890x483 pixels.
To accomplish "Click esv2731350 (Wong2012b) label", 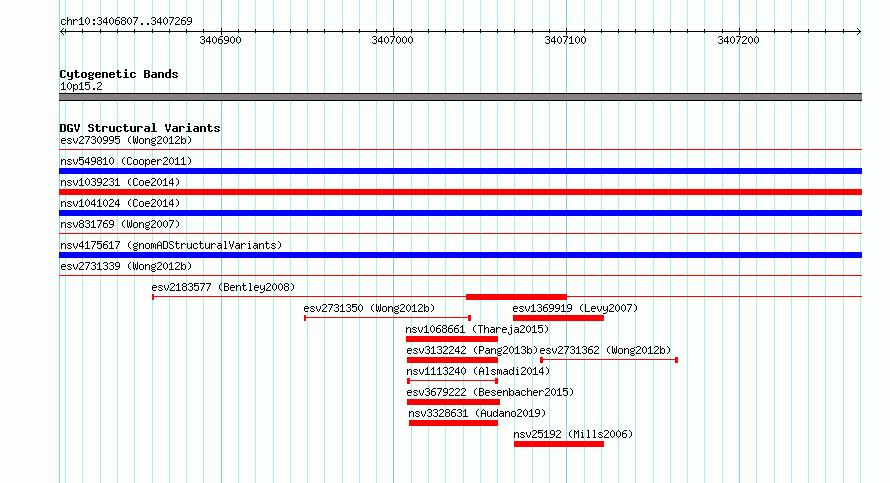I will (369, 308).
